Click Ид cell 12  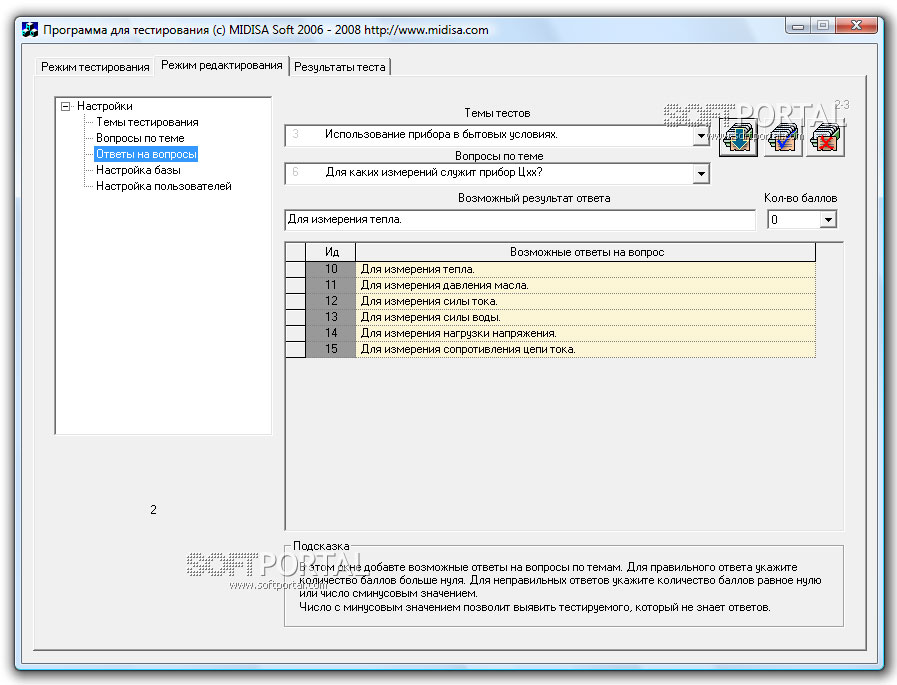point(331,302)
